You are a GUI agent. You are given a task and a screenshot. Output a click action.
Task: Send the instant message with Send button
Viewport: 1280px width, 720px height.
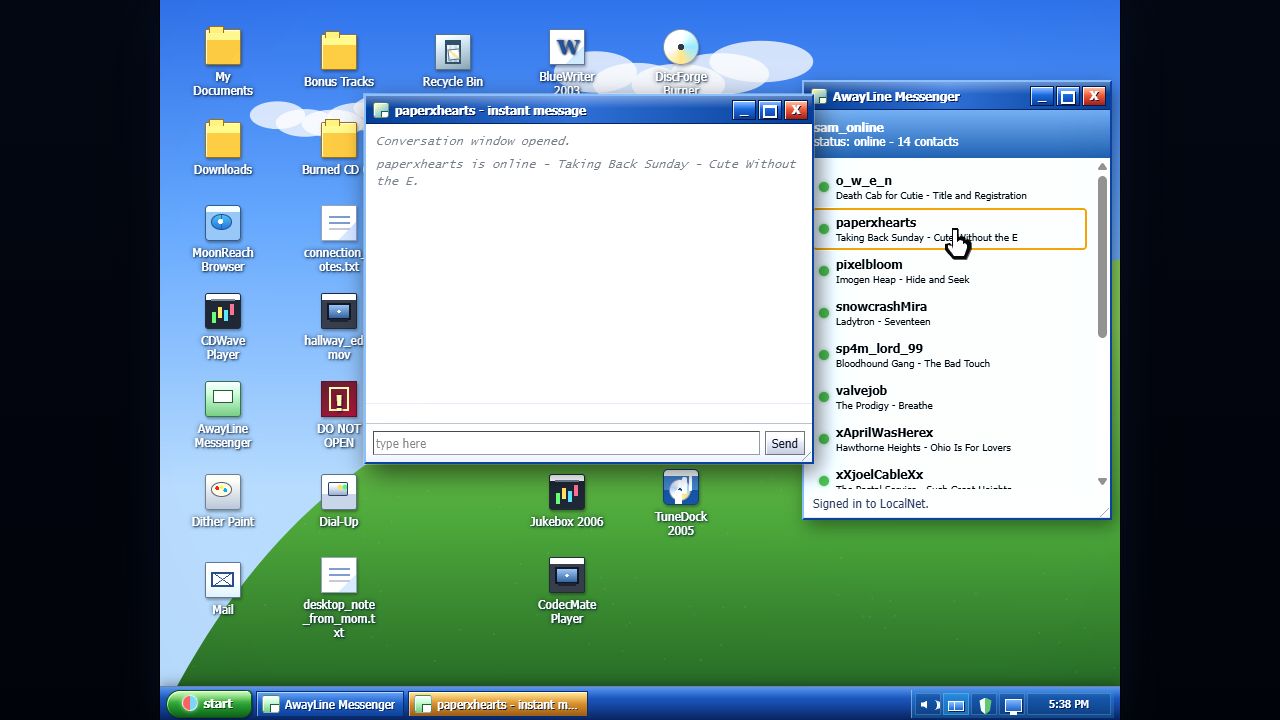(784, 443)
